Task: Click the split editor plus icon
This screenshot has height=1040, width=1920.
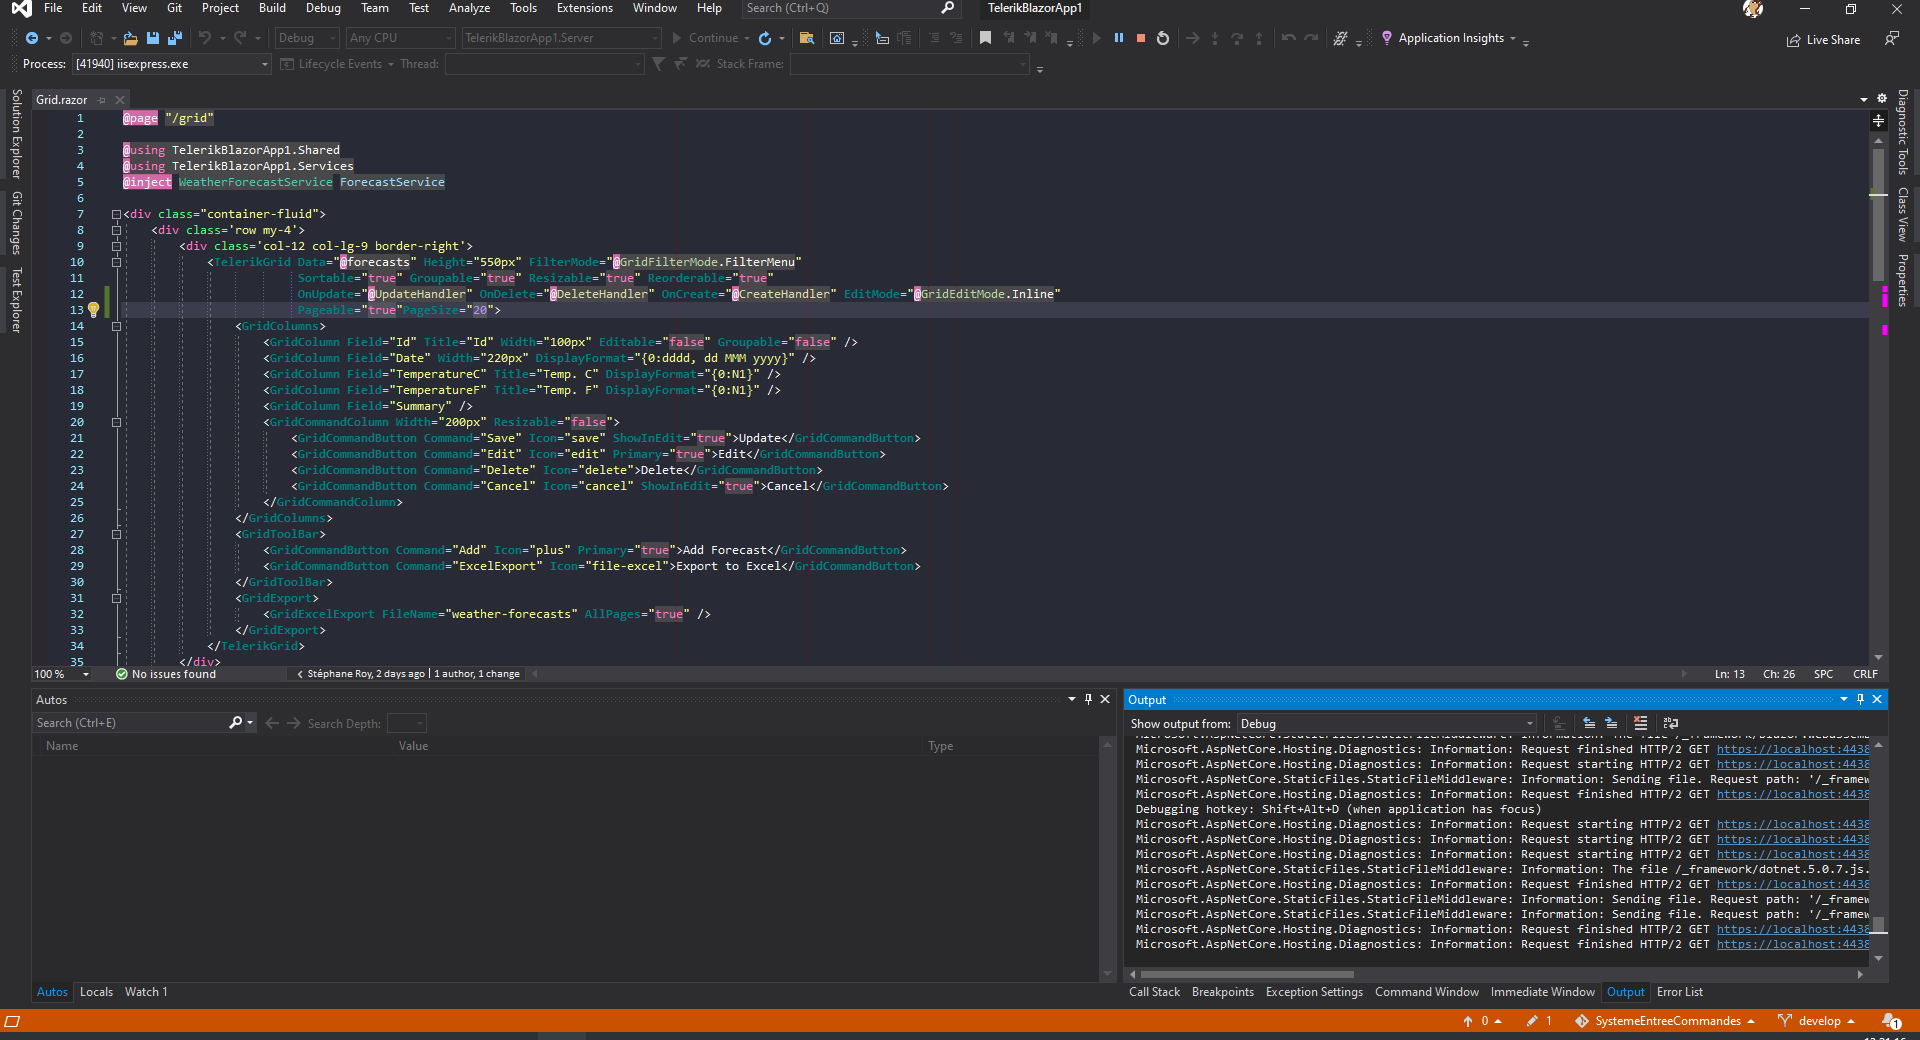Action: (1878, 120)
